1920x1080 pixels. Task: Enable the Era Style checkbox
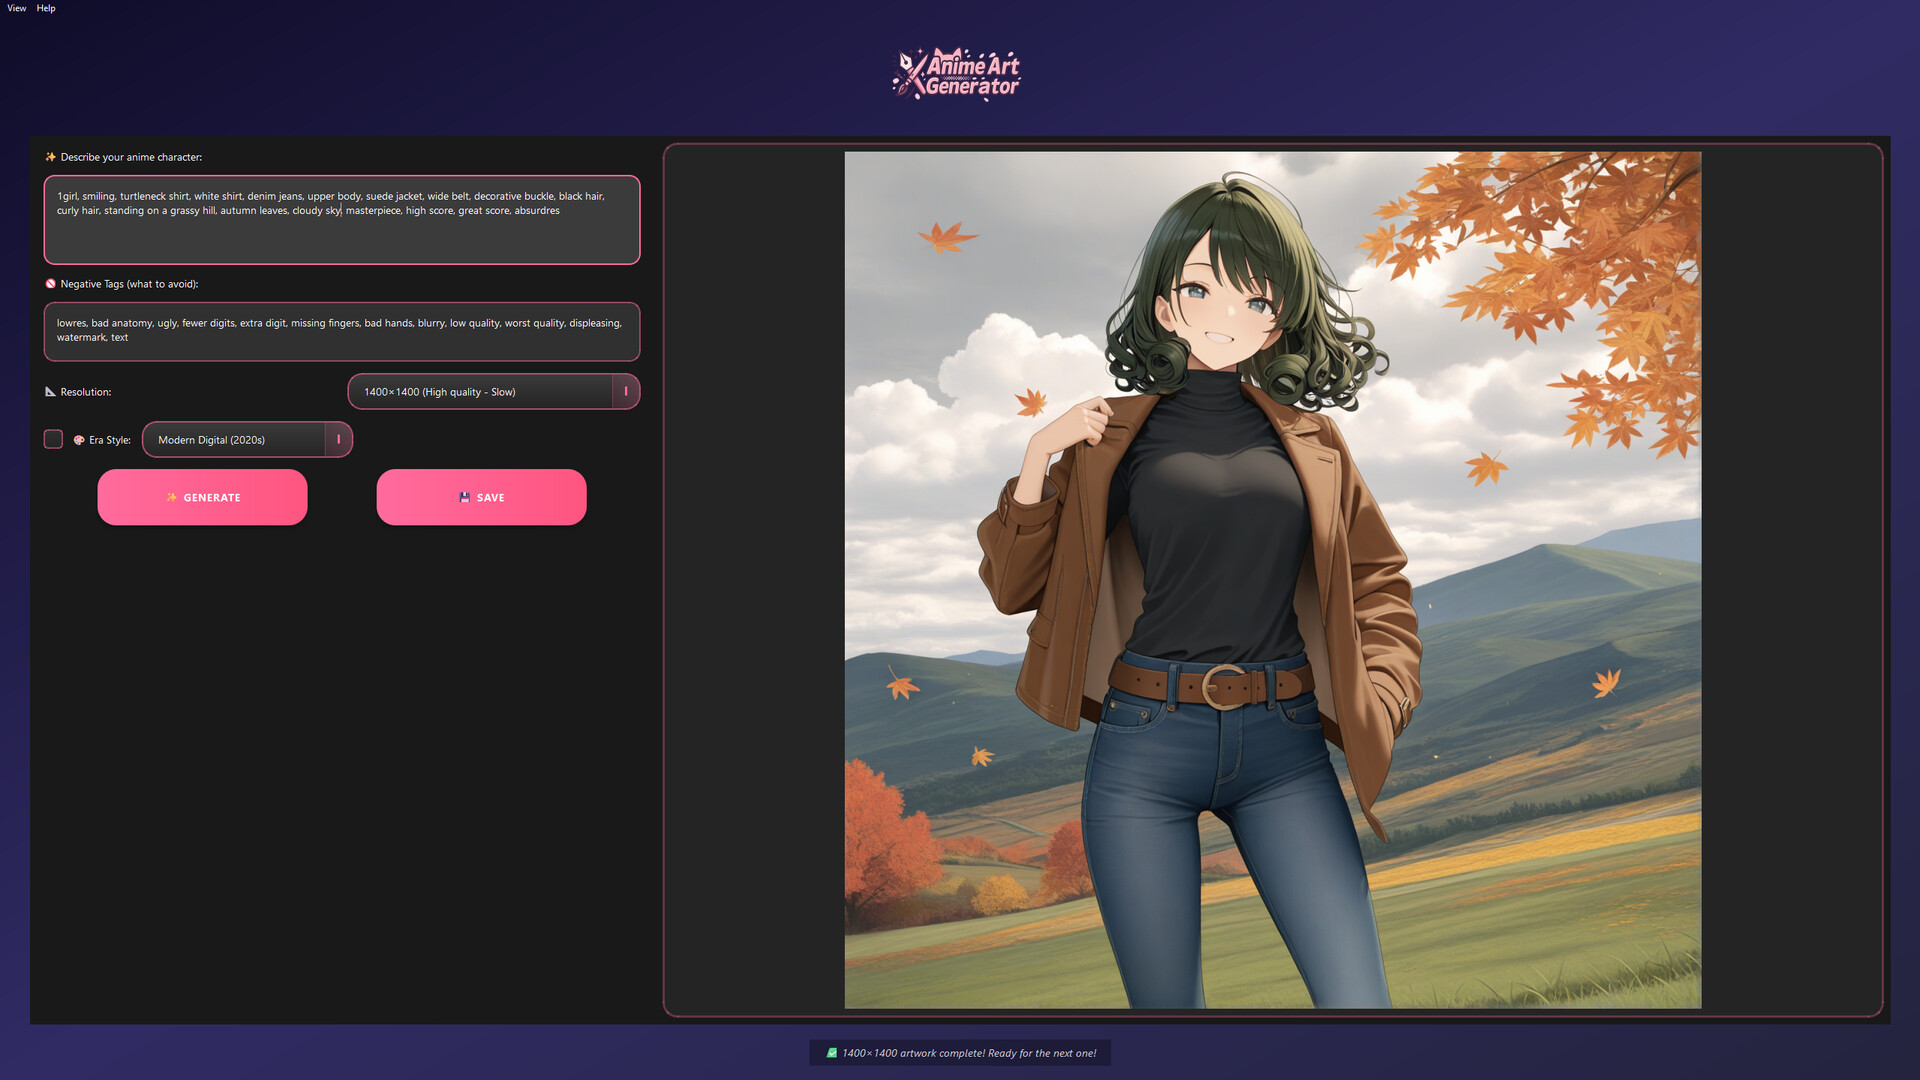(53, 439)
